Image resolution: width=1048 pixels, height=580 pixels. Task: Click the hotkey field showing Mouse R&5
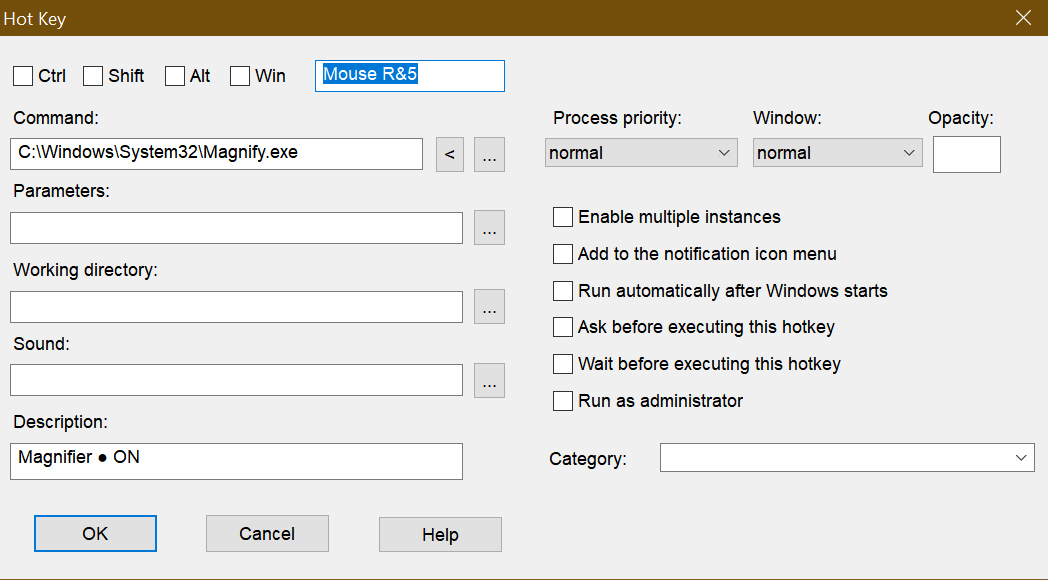(x=410, y=76)
